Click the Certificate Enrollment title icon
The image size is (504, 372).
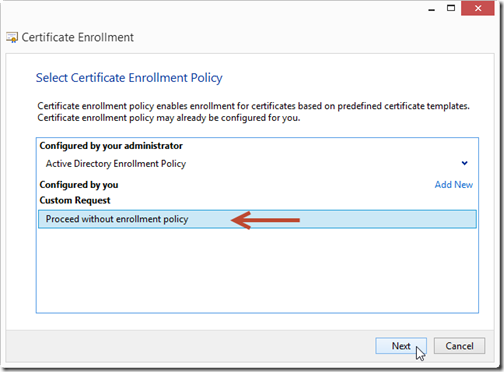point(12,37)
